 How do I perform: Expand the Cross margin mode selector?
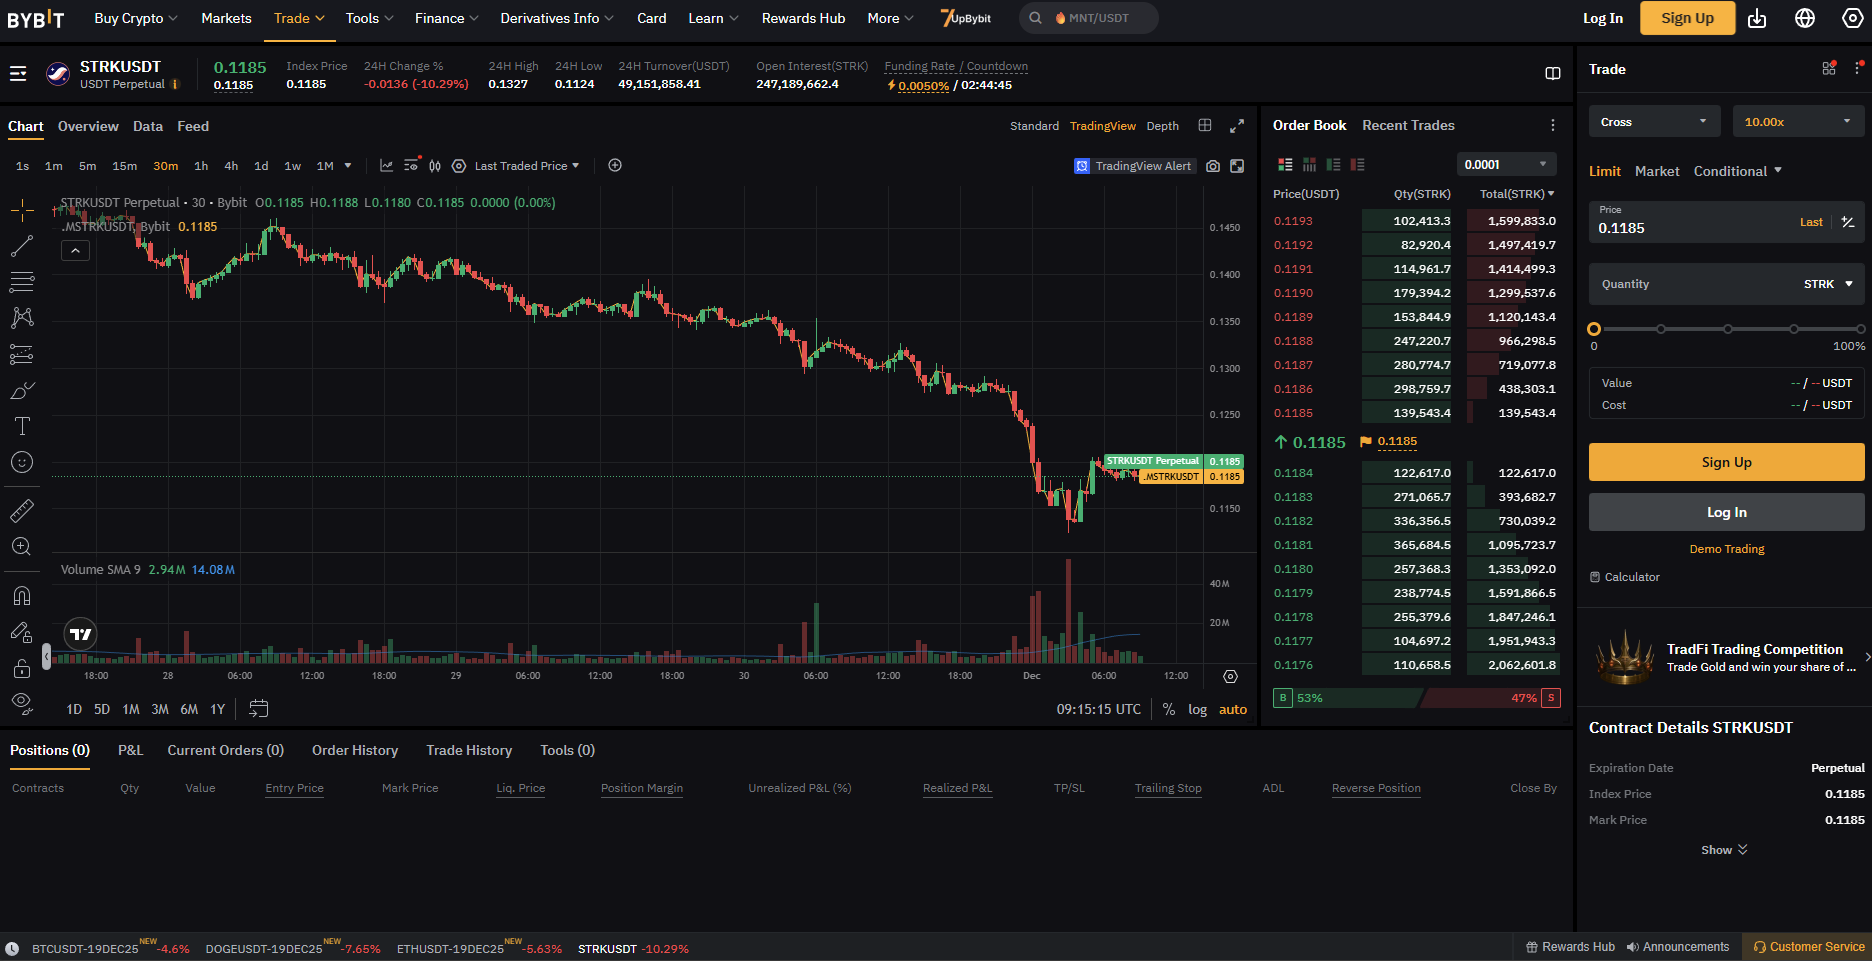point(1653,120)
